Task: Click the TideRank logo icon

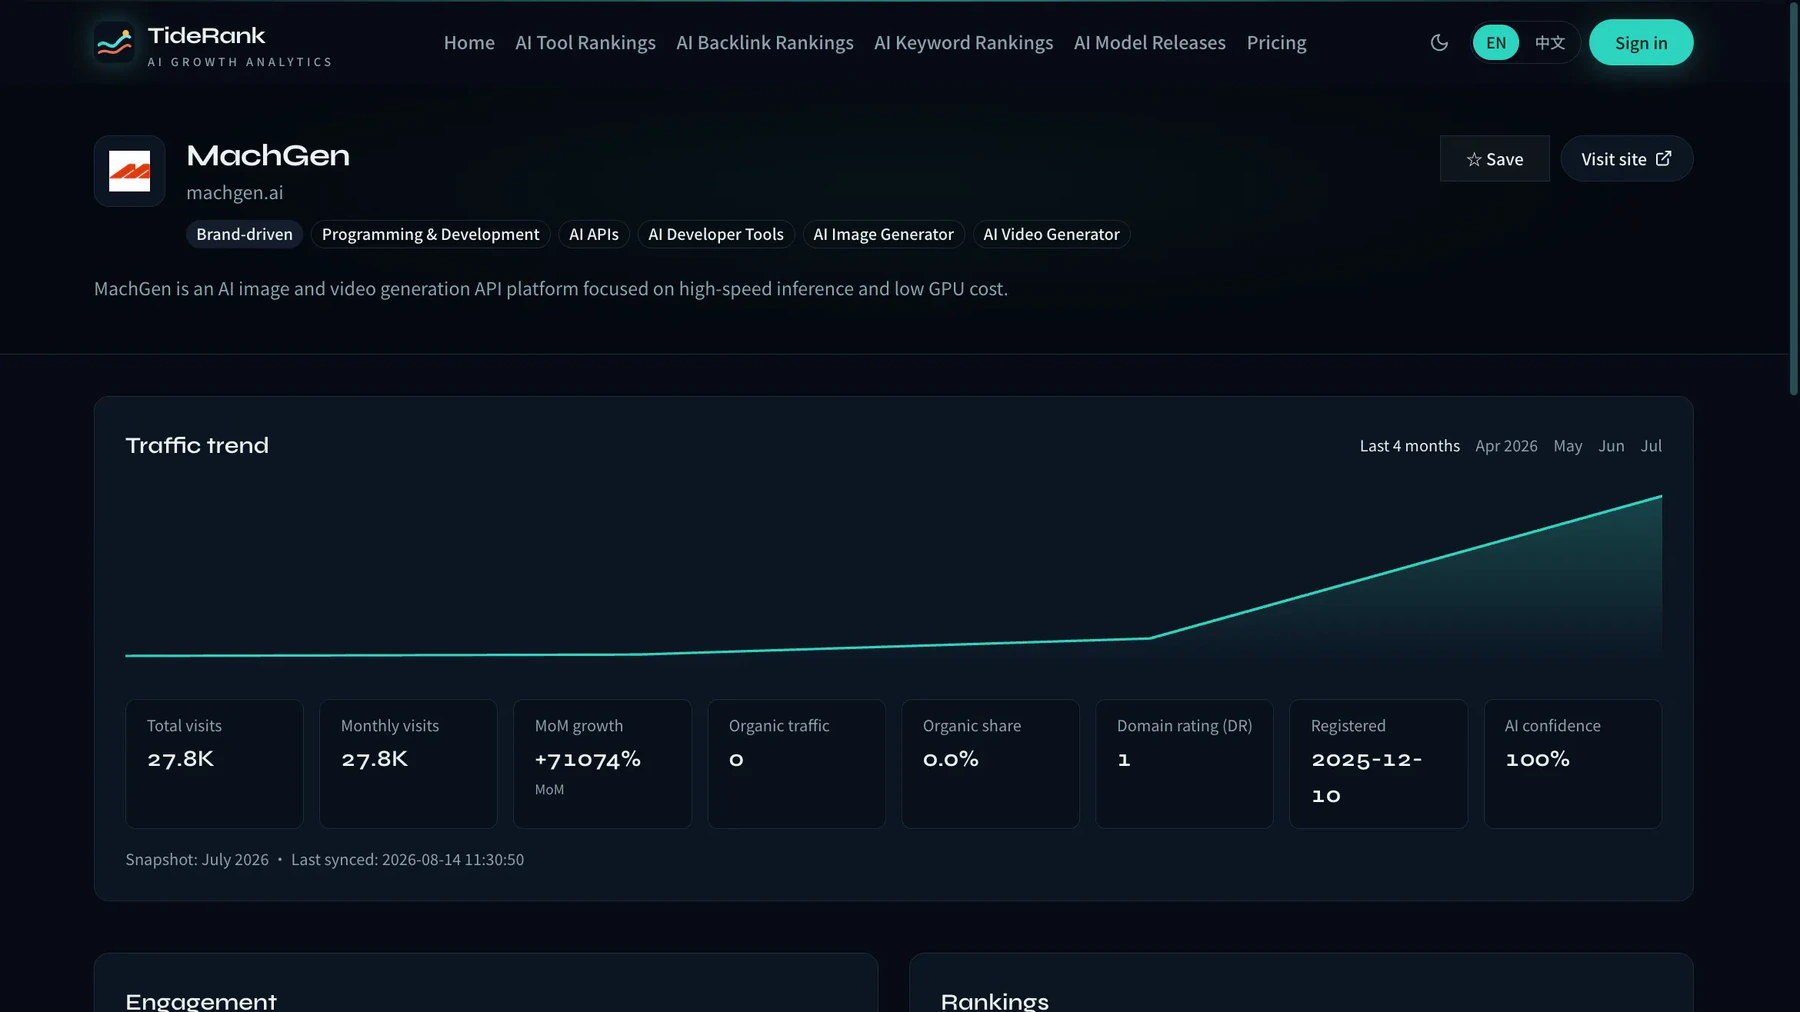Action: pos(114,43)
